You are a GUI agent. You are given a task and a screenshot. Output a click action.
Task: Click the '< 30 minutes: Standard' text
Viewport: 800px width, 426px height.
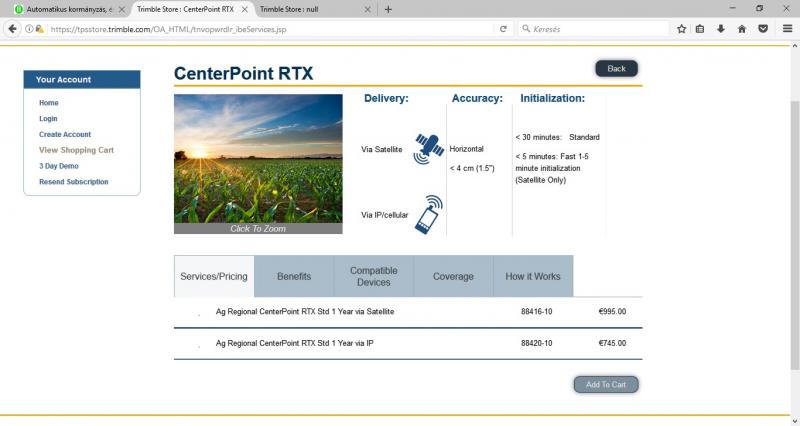point(557,137)
